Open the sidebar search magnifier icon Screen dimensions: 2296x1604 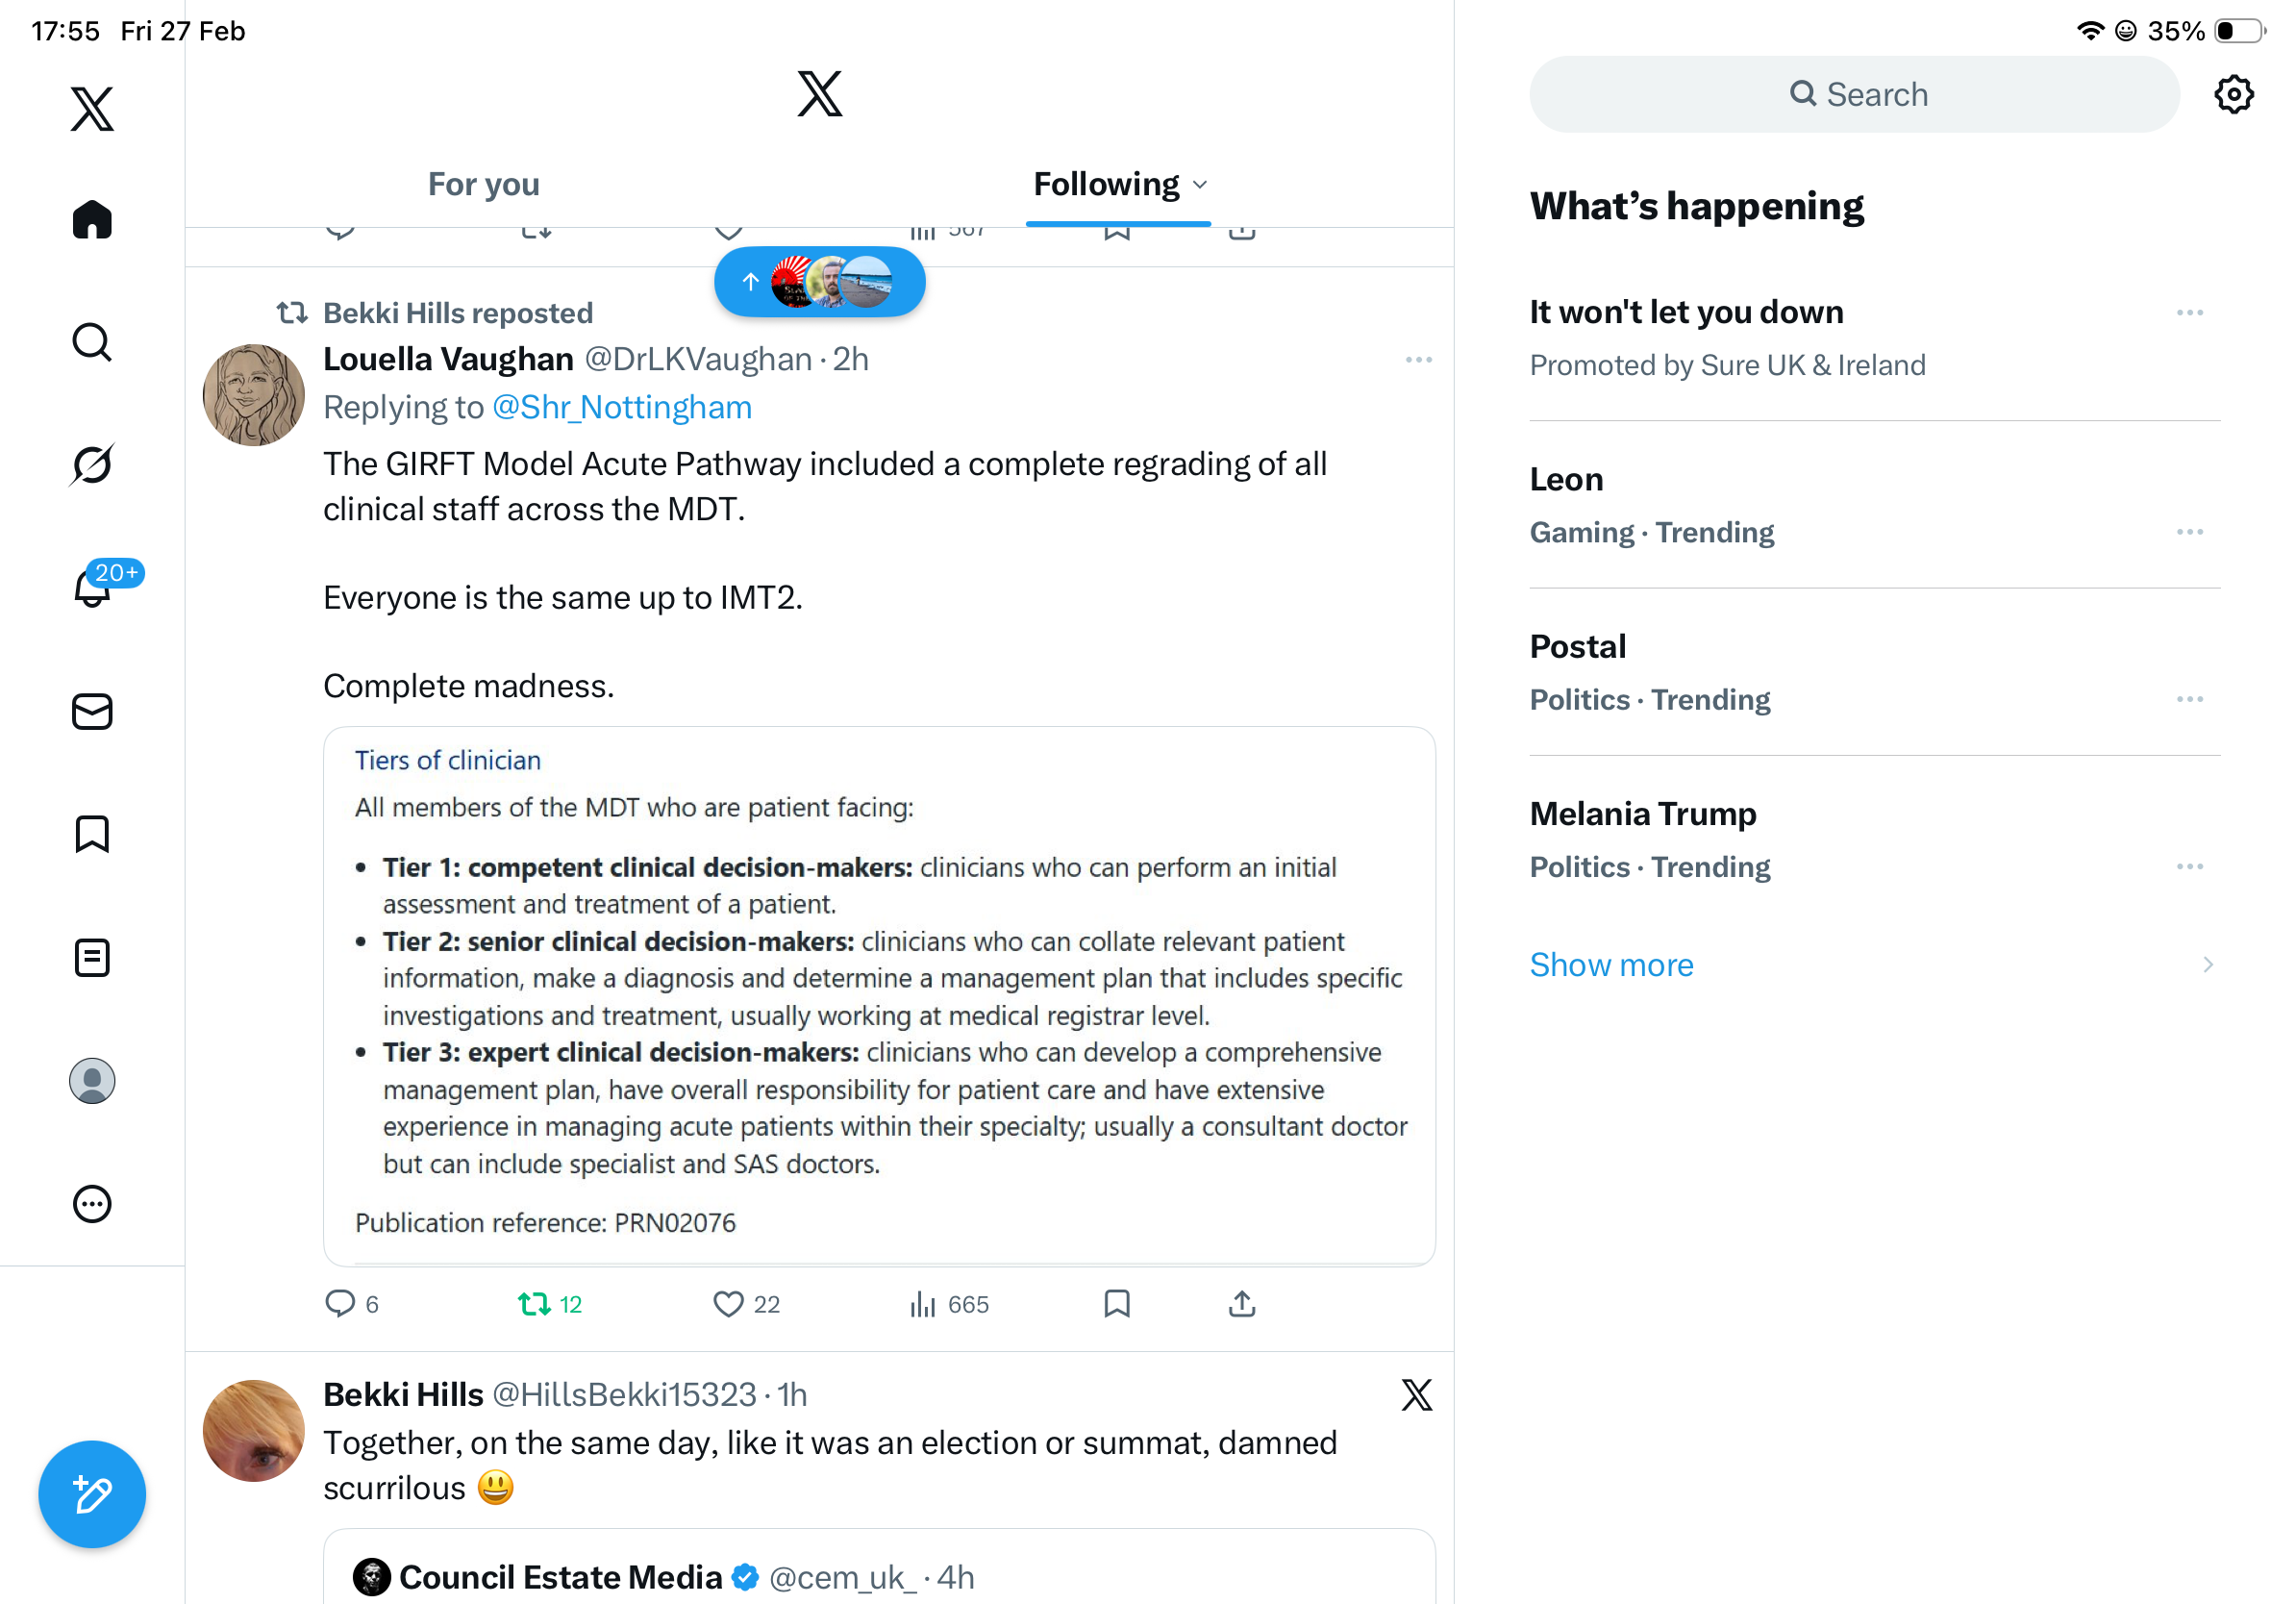92,342
